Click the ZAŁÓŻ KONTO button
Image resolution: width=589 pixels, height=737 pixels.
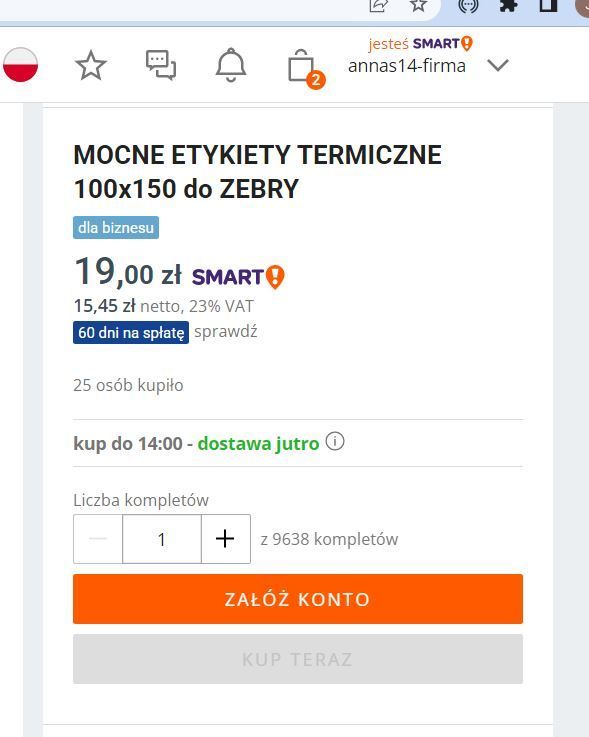(x=298, y=599)
